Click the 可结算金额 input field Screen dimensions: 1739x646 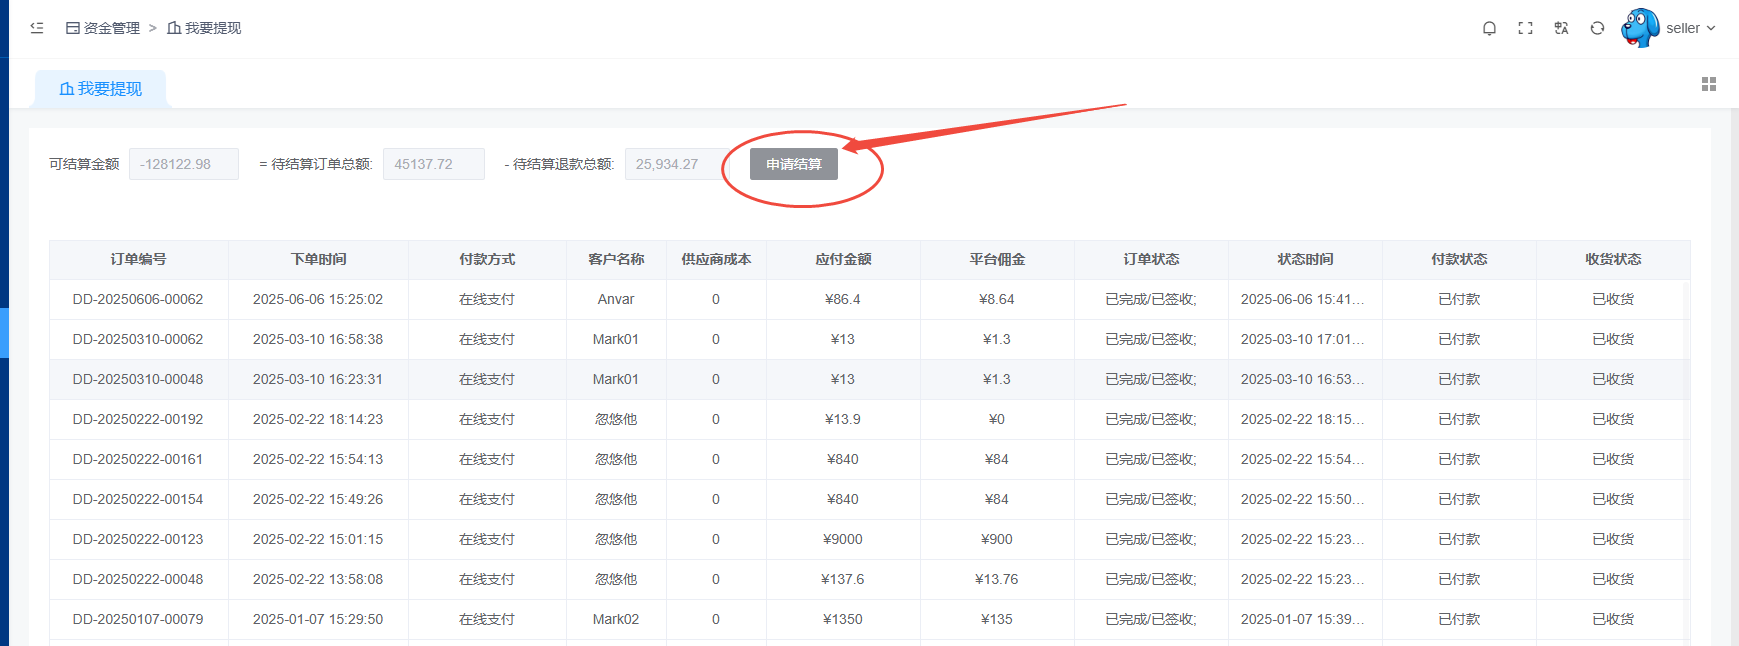click(x=184, y=164)
